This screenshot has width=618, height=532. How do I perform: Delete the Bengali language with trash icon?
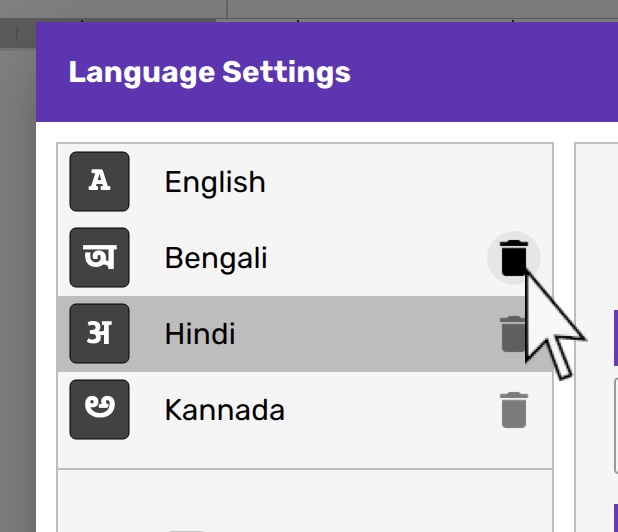click(513, 259)
